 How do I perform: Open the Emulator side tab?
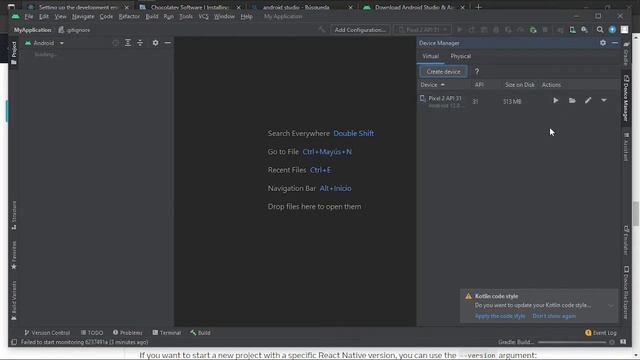click(626, 240)
